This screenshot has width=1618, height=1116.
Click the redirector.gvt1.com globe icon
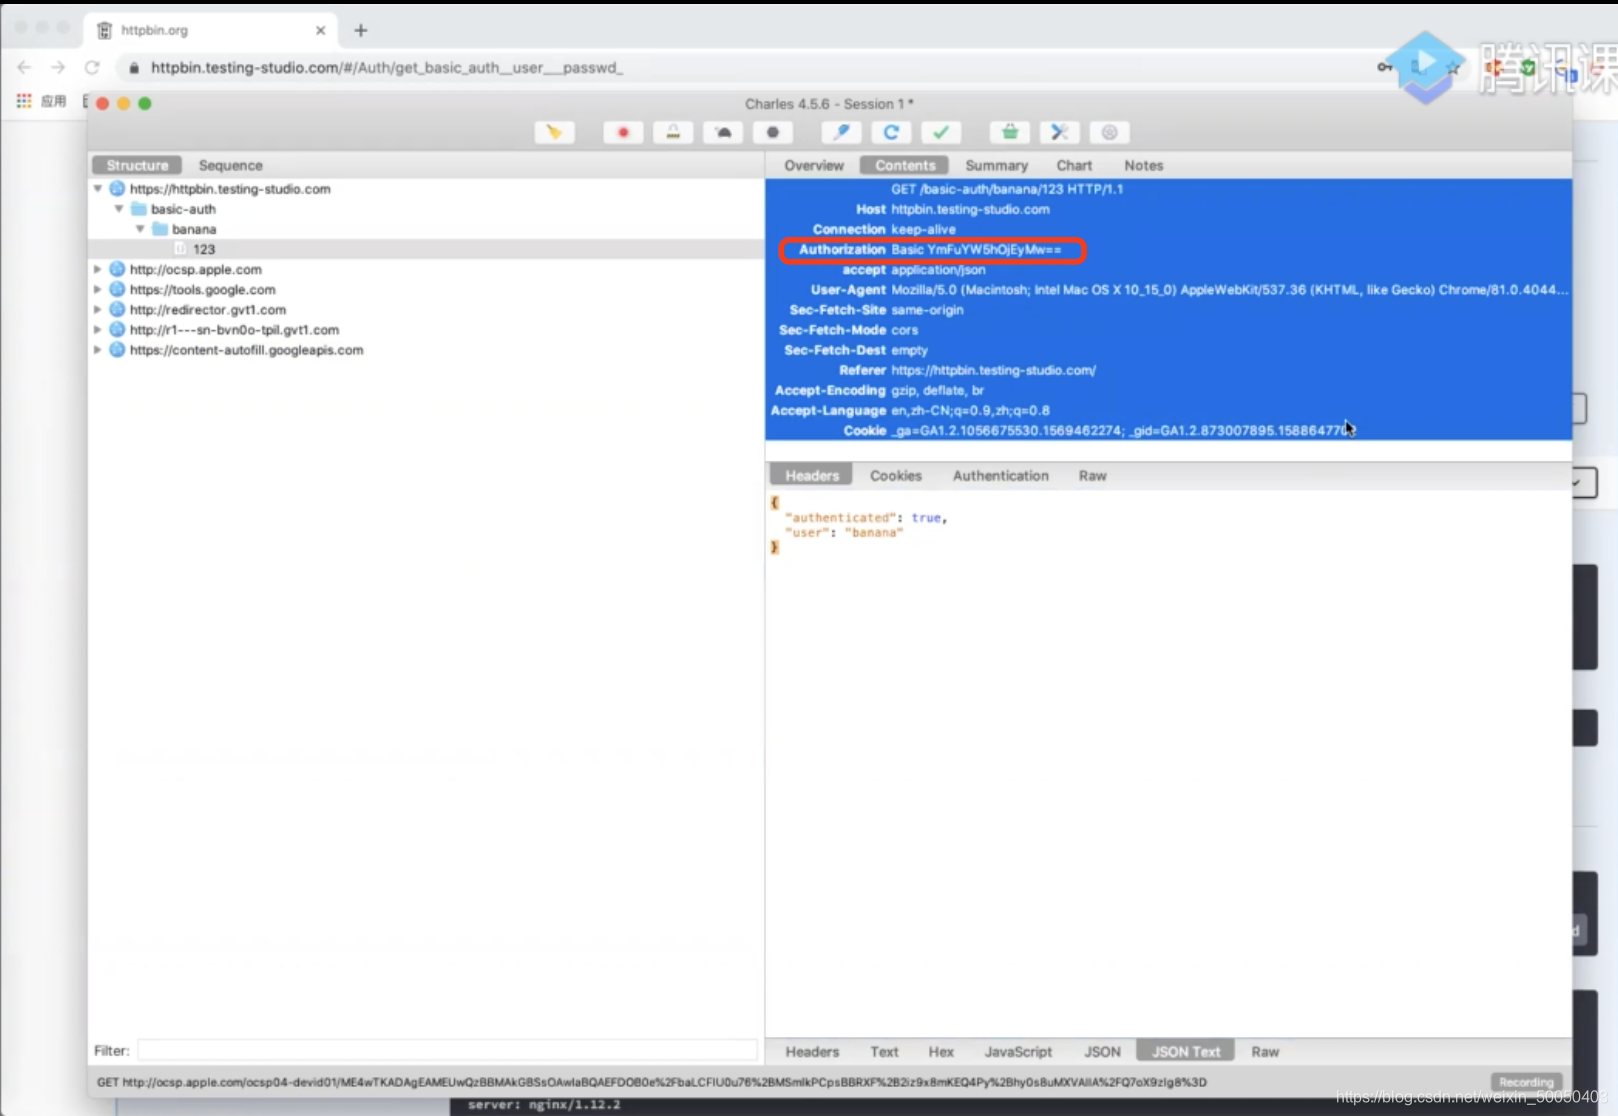(117, 309)
